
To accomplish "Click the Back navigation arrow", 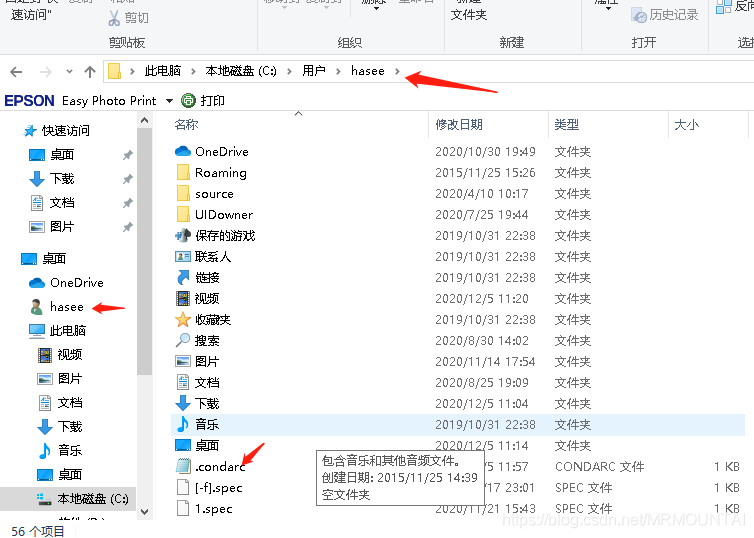I will click(x=16, y=72).
